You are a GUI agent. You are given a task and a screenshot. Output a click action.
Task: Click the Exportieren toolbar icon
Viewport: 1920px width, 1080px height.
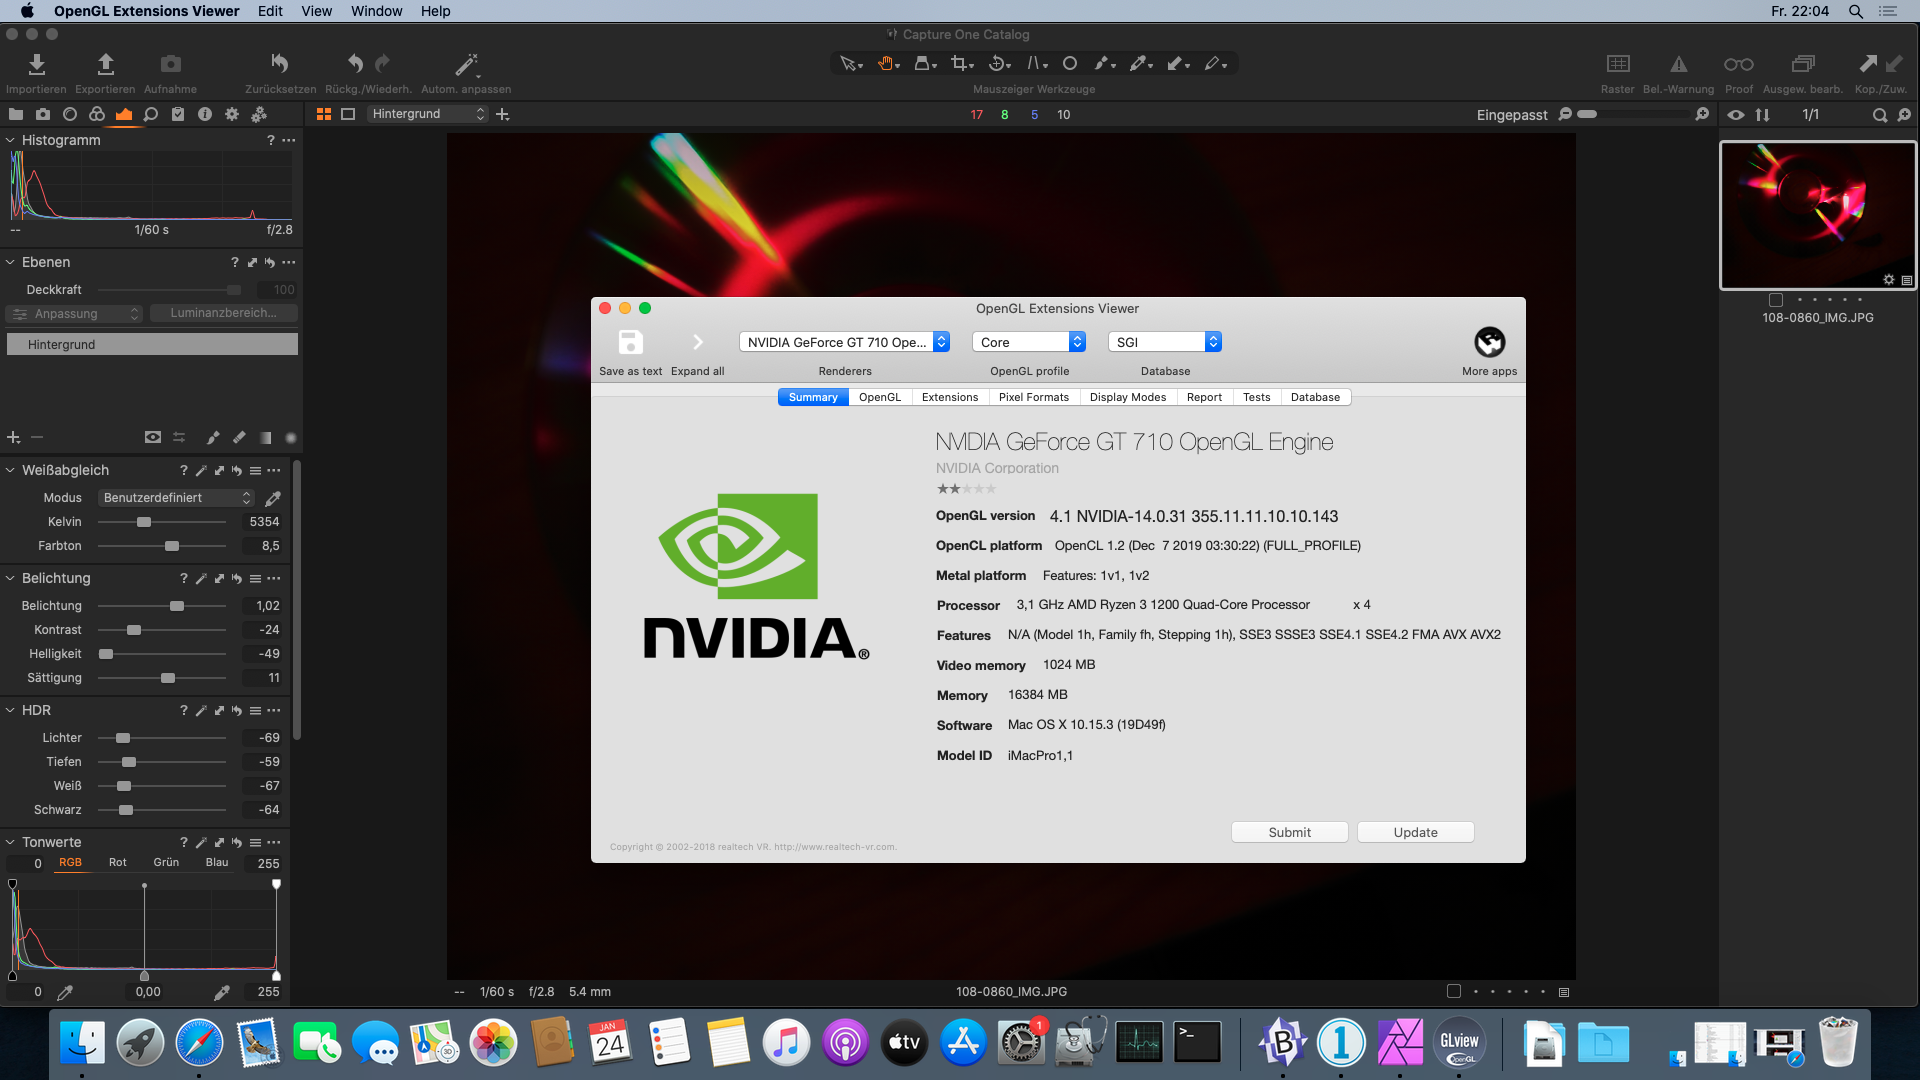point(105,65)
